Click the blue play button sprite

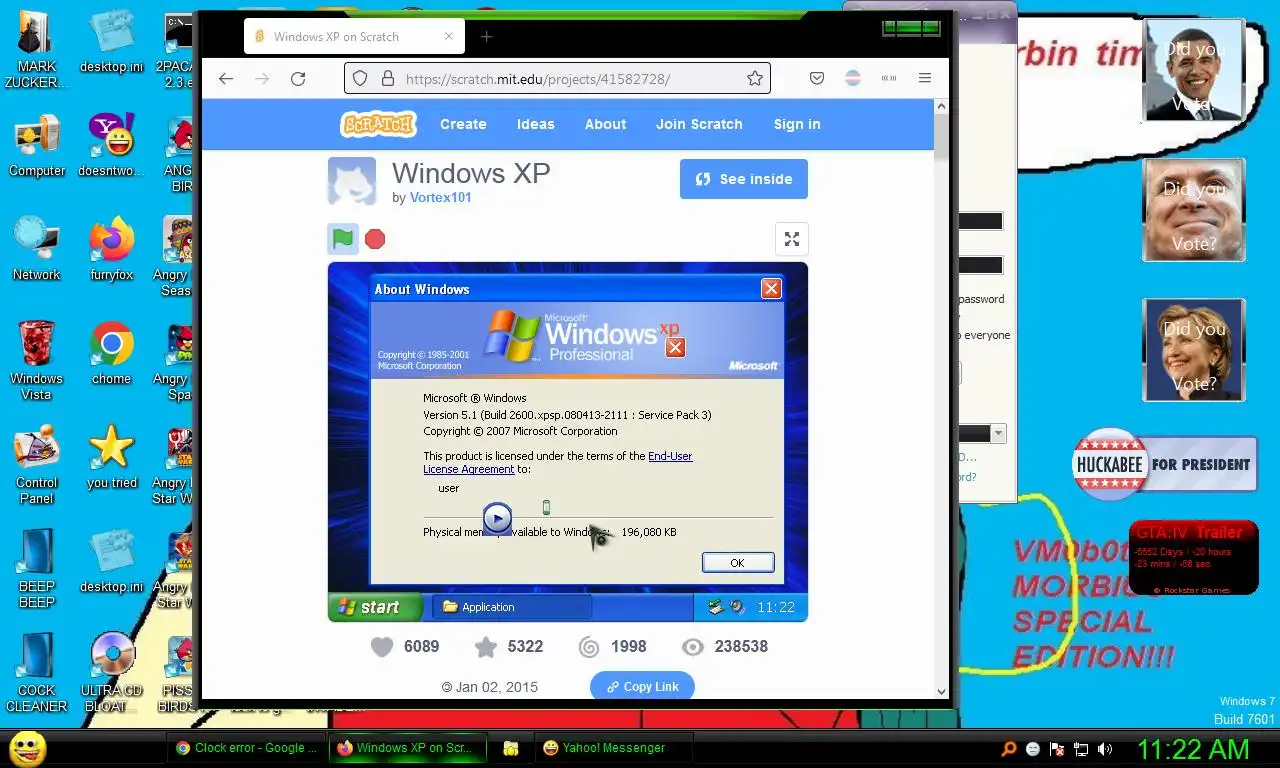[497, 517]
